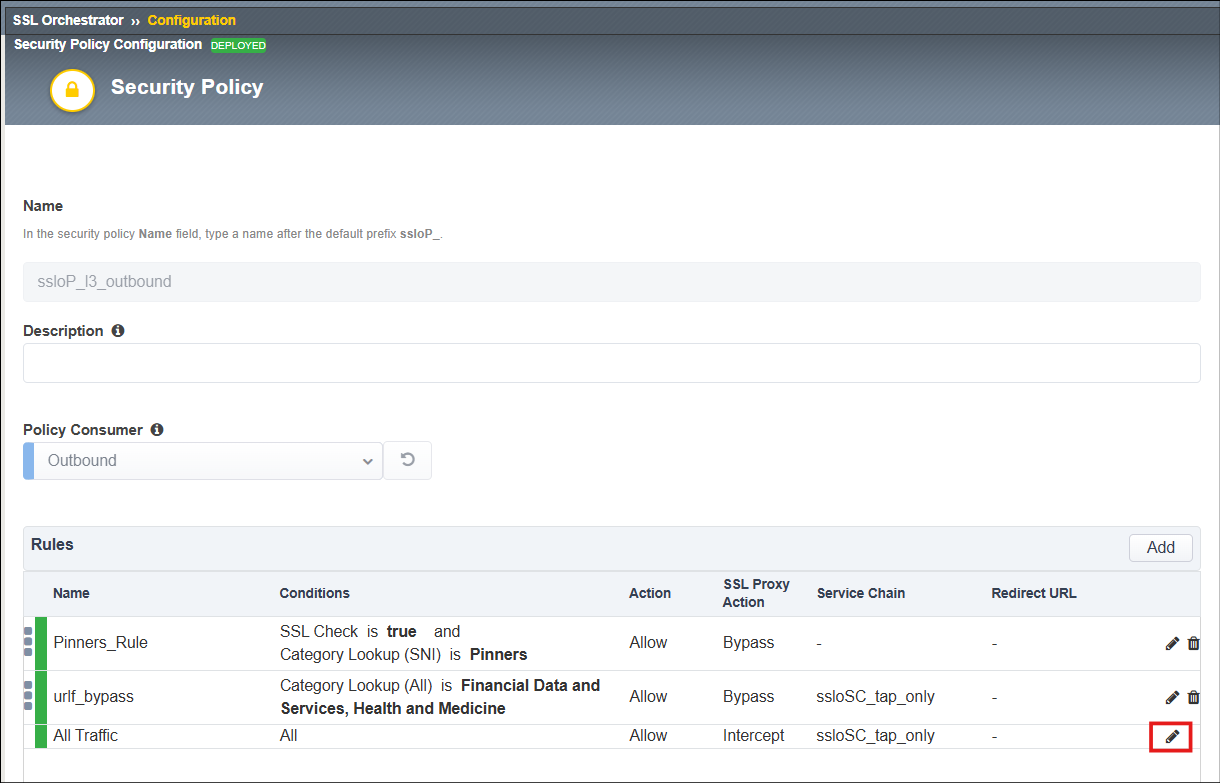Go to SSL Orchestrator in the breadcrumb
The image size is (1220, 783).
coord(68,20)
